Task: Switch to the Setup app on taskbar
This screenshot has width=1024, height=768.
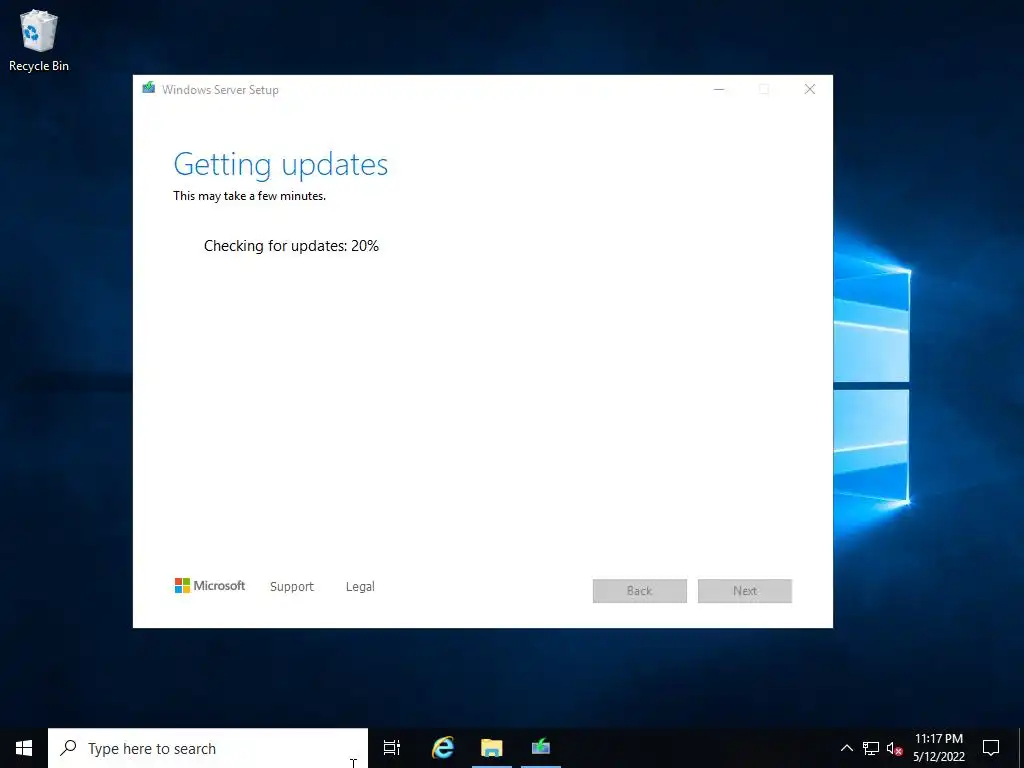Action: coord(541,748)
